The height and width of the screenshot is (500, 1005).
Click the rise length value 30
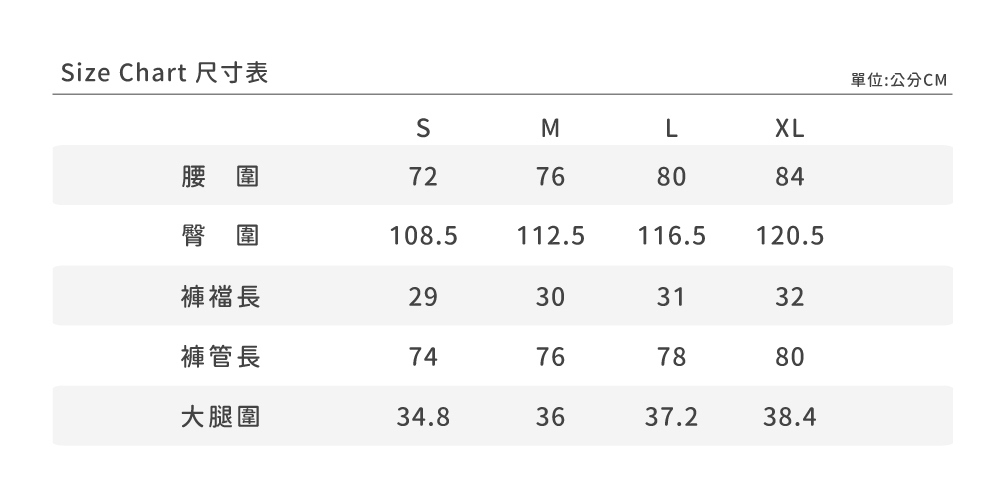click(x=550, y=297)
